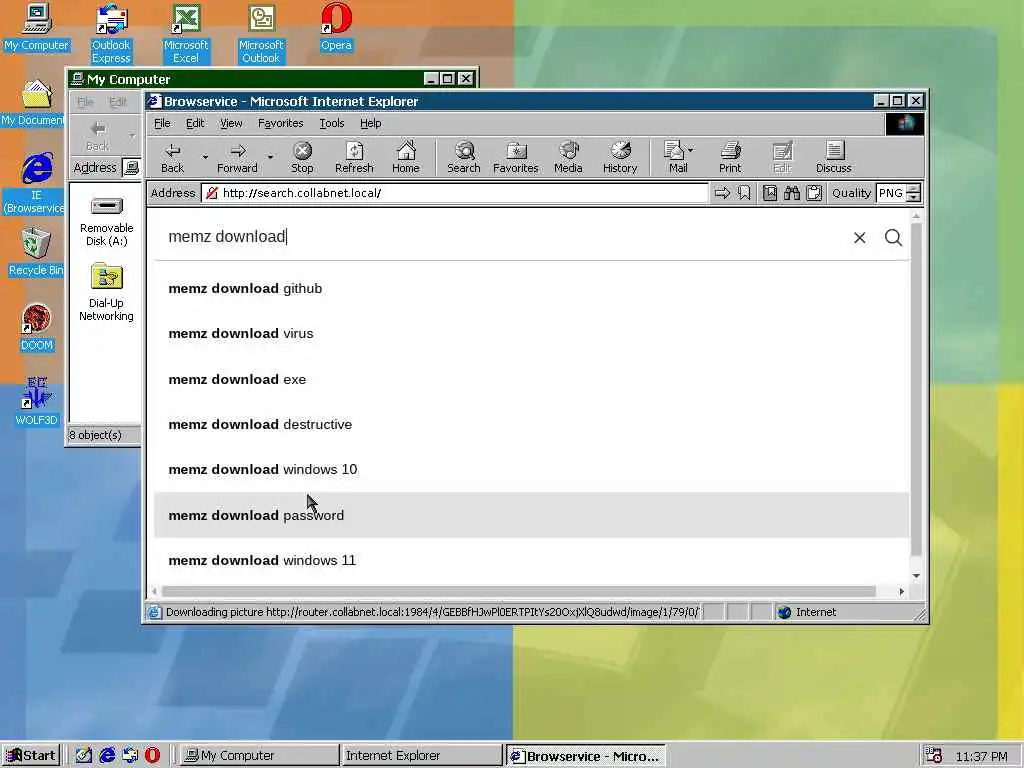The width and height of the screenshot is (1024, 768).
Task: Open the Back button history dropdown arrow
Action: coord(205,157)
